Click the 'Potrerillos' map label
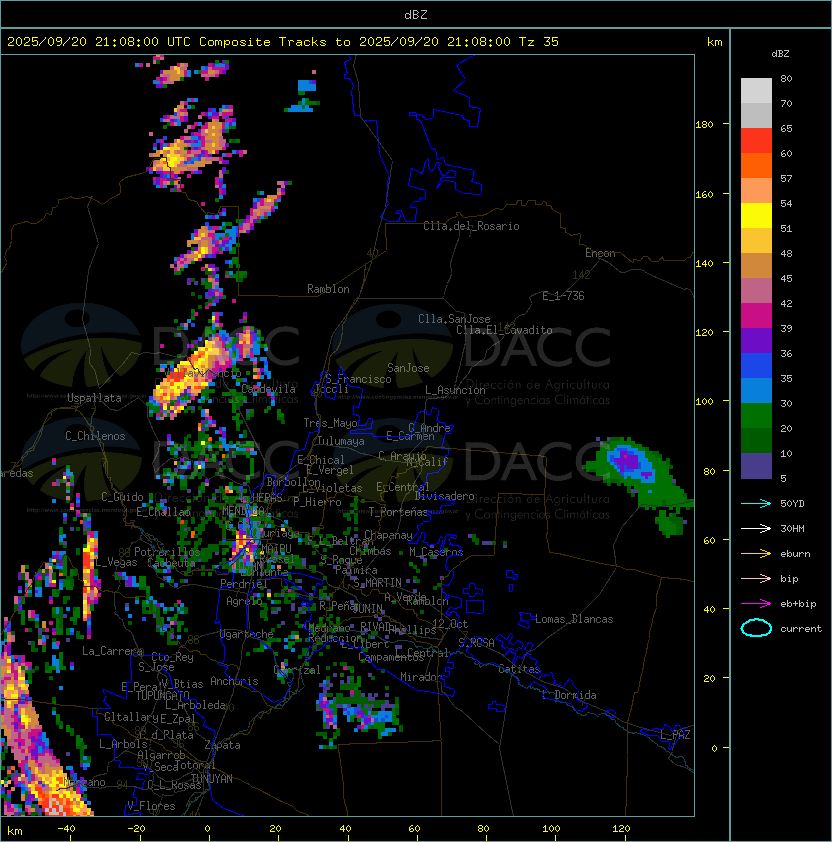 click(x=167, y=552)
